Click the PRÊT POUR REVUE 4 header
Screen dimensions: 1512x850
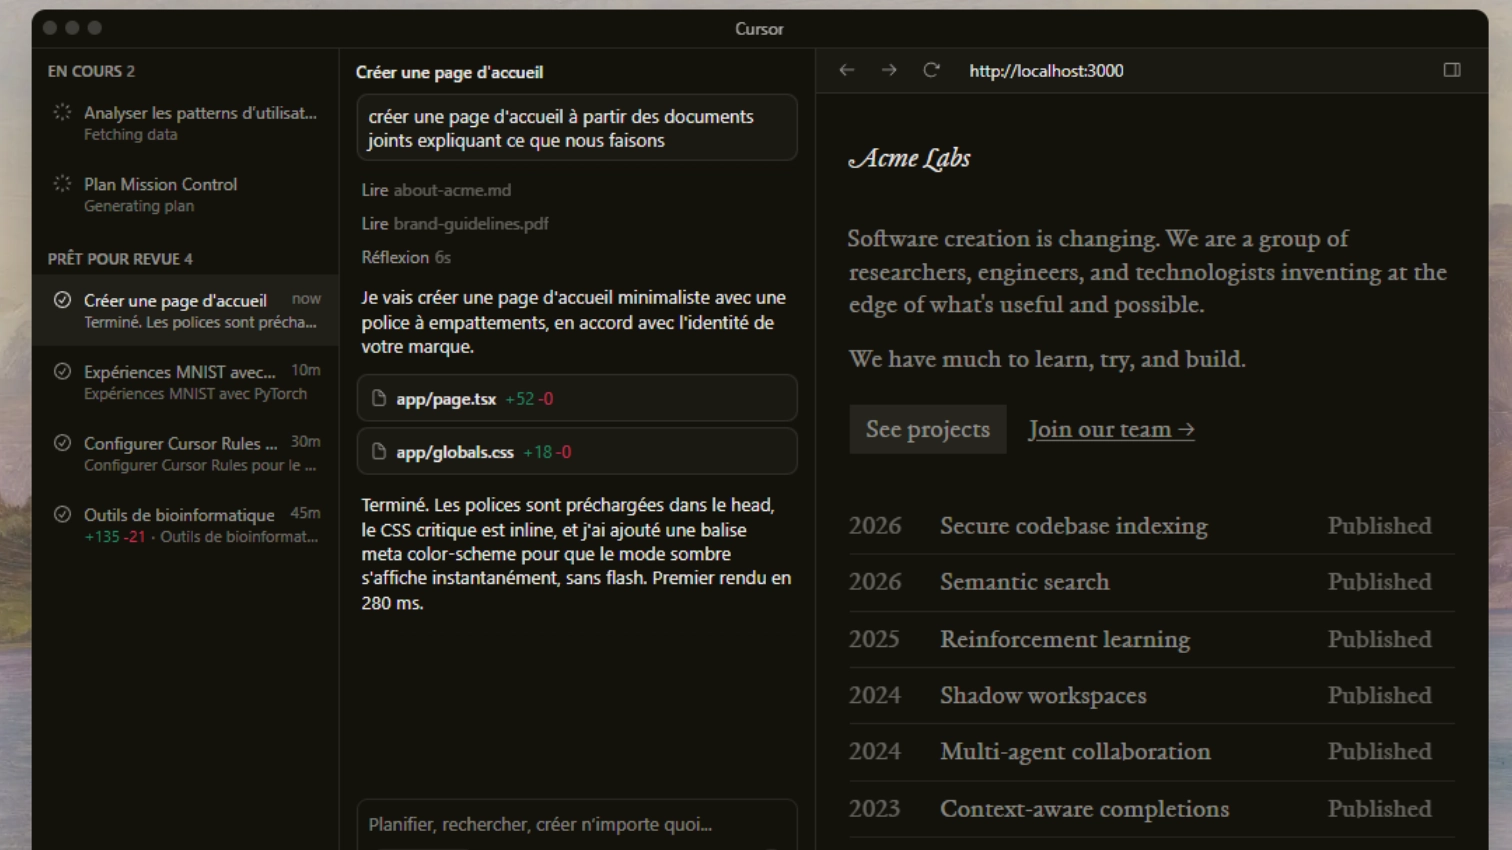point(120,259)
